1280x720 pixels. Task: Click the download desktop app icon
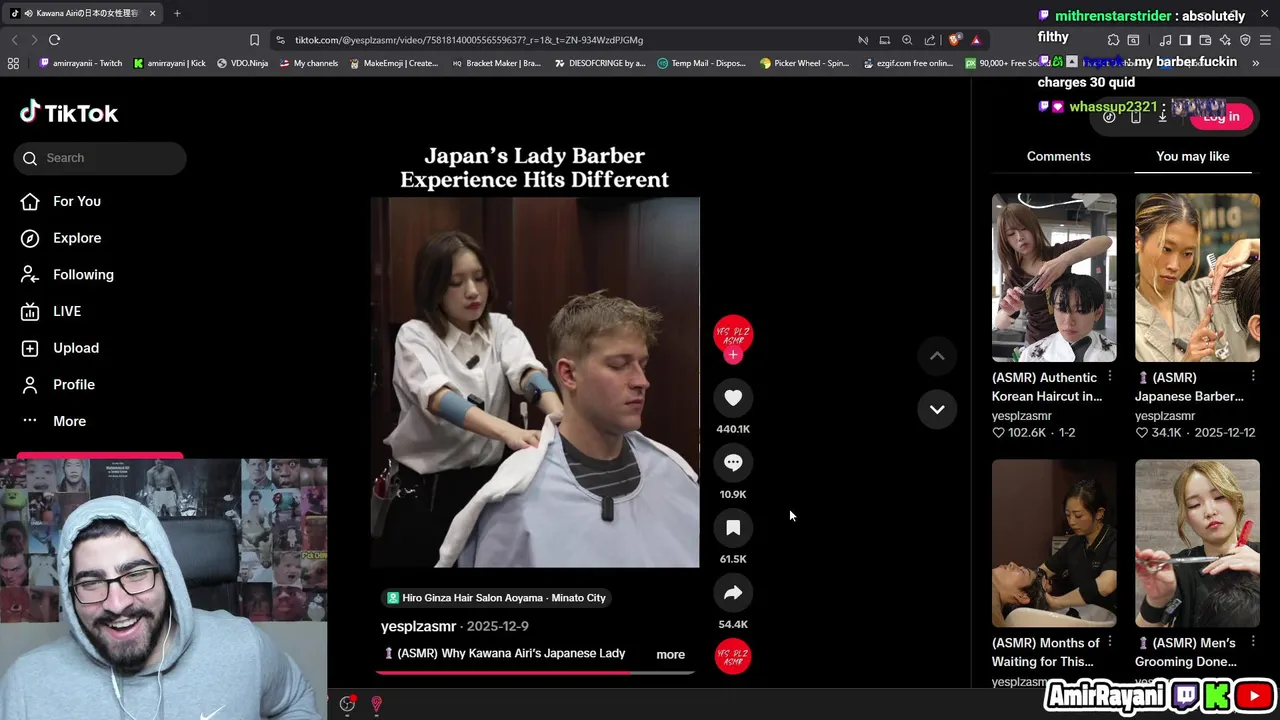click(1162, 116)
